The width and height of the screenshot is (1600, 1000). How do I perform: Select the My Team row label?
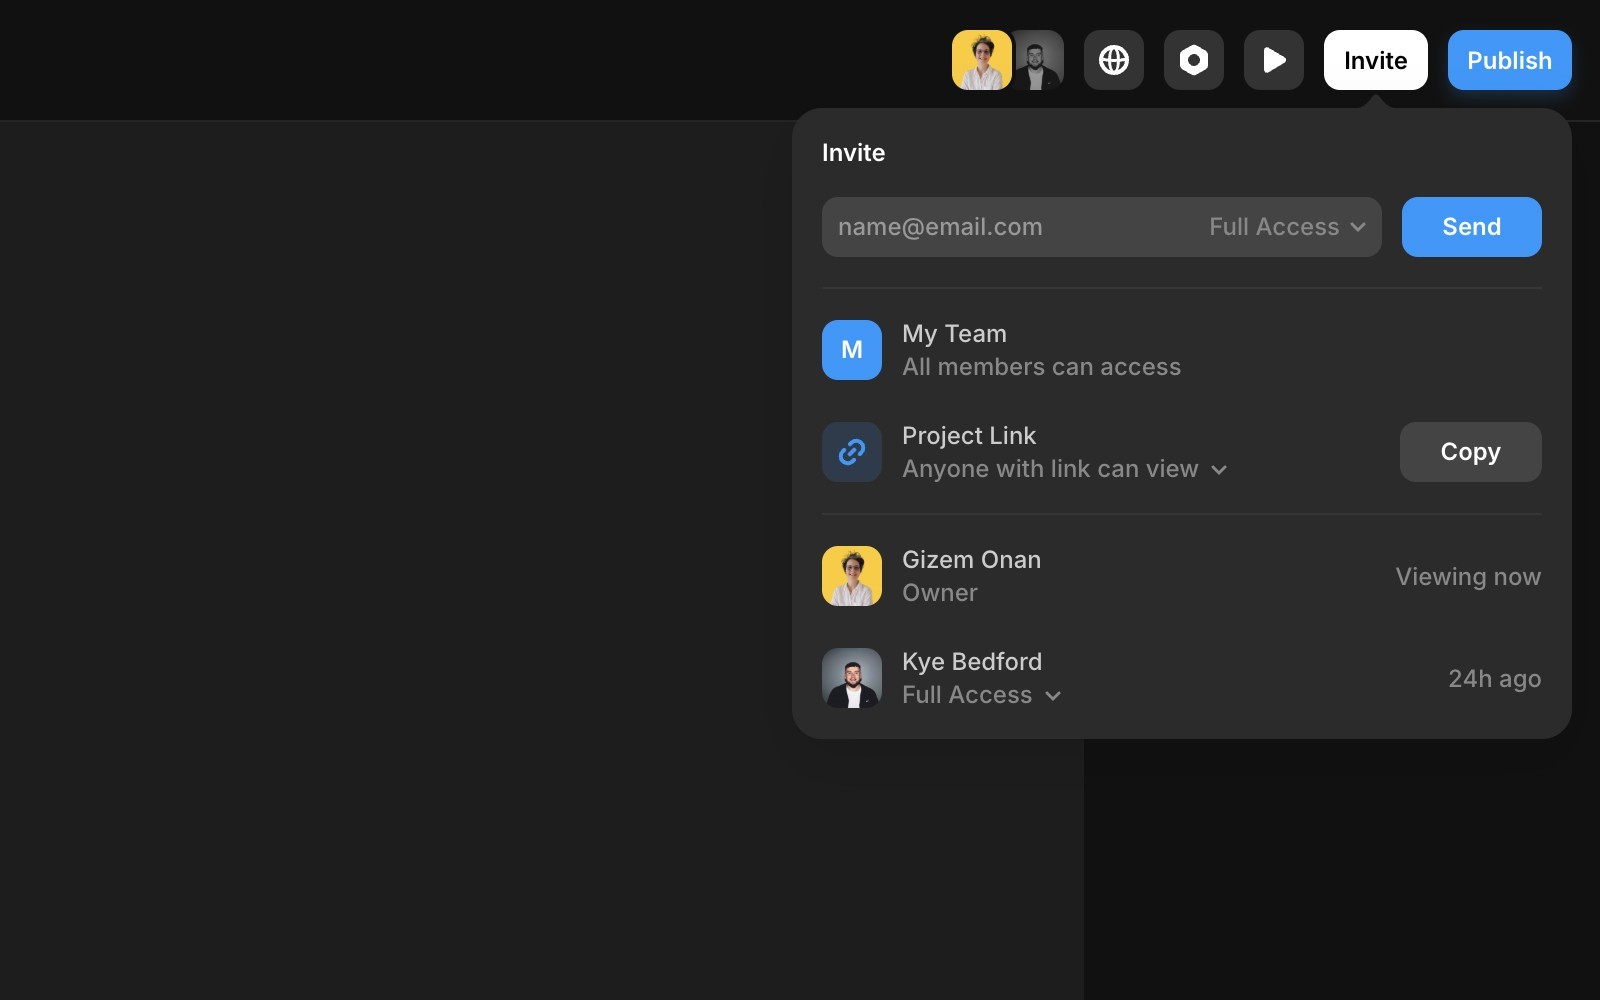coord(954,334)
